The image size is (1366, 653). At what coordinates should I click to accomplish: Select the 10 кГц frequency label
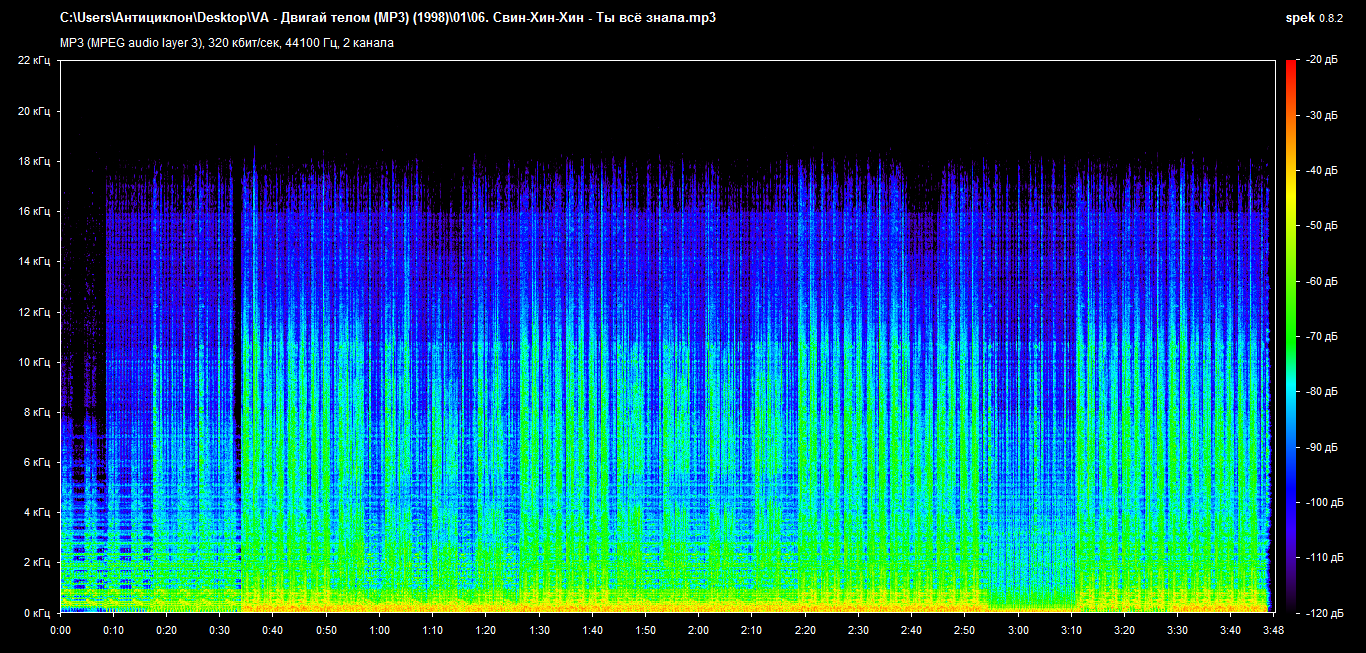35,362
